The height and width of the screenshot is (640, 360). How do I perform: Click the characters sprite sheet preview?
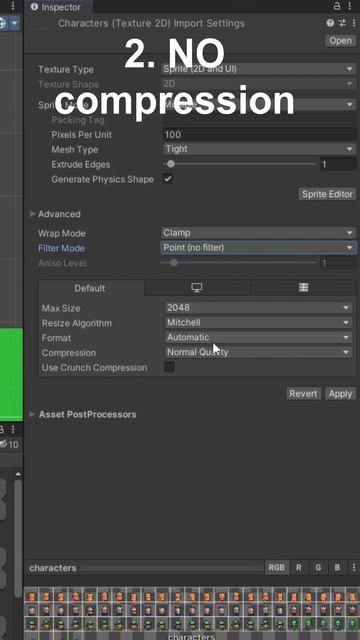192,613
